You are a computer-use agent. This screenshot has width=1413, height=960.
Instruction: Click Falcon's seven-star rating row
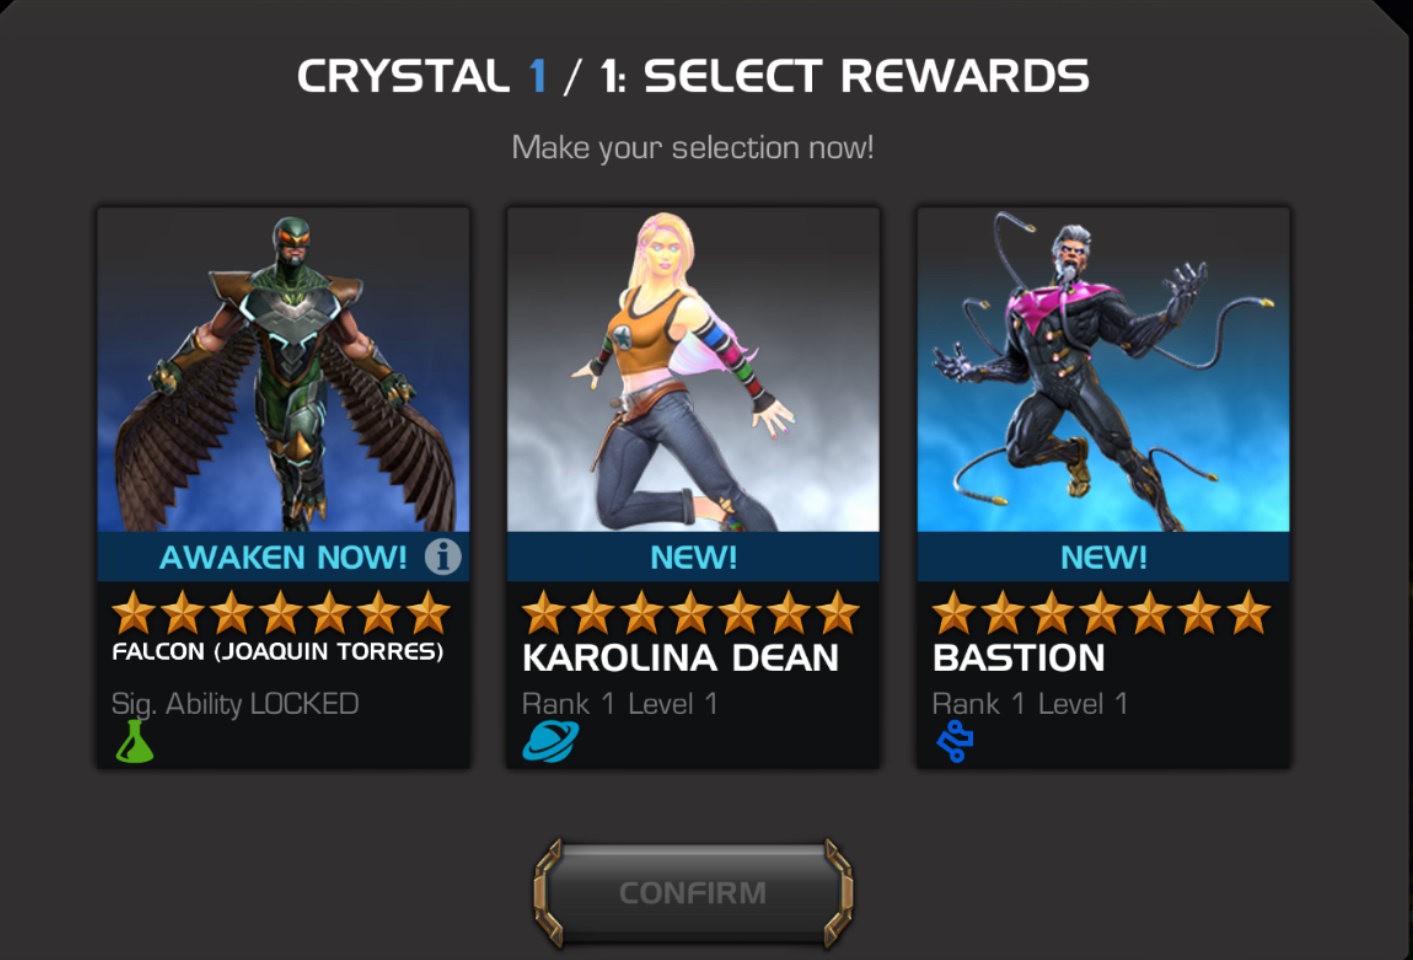point(281,612)
